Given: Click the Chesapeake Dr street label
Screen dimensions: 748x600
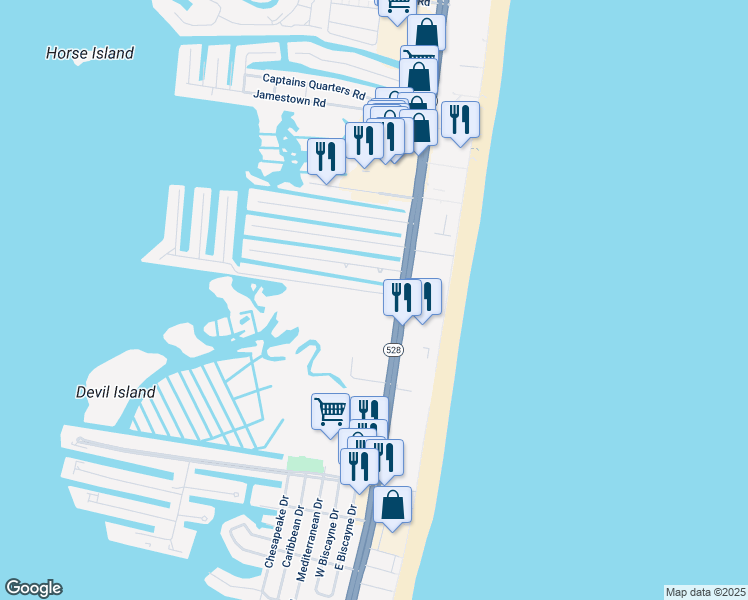Looking at the screenshot, I should [x=277, y=532].
